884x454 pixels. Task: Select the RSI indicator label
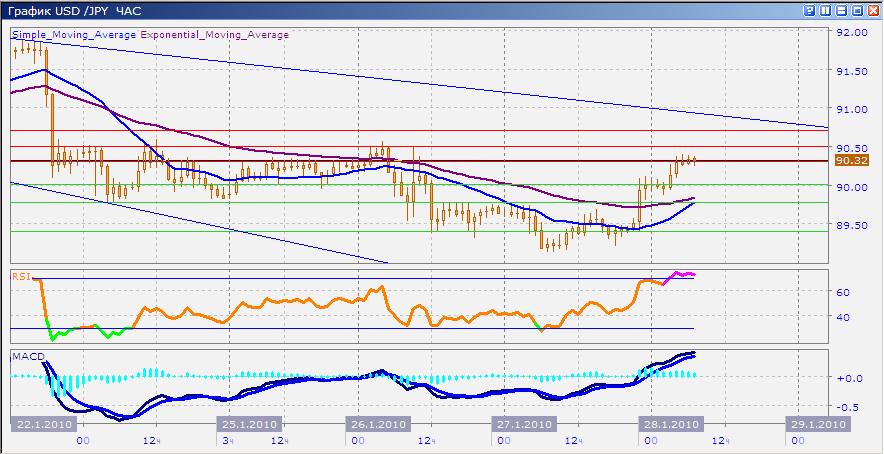[x=20, y=274]
